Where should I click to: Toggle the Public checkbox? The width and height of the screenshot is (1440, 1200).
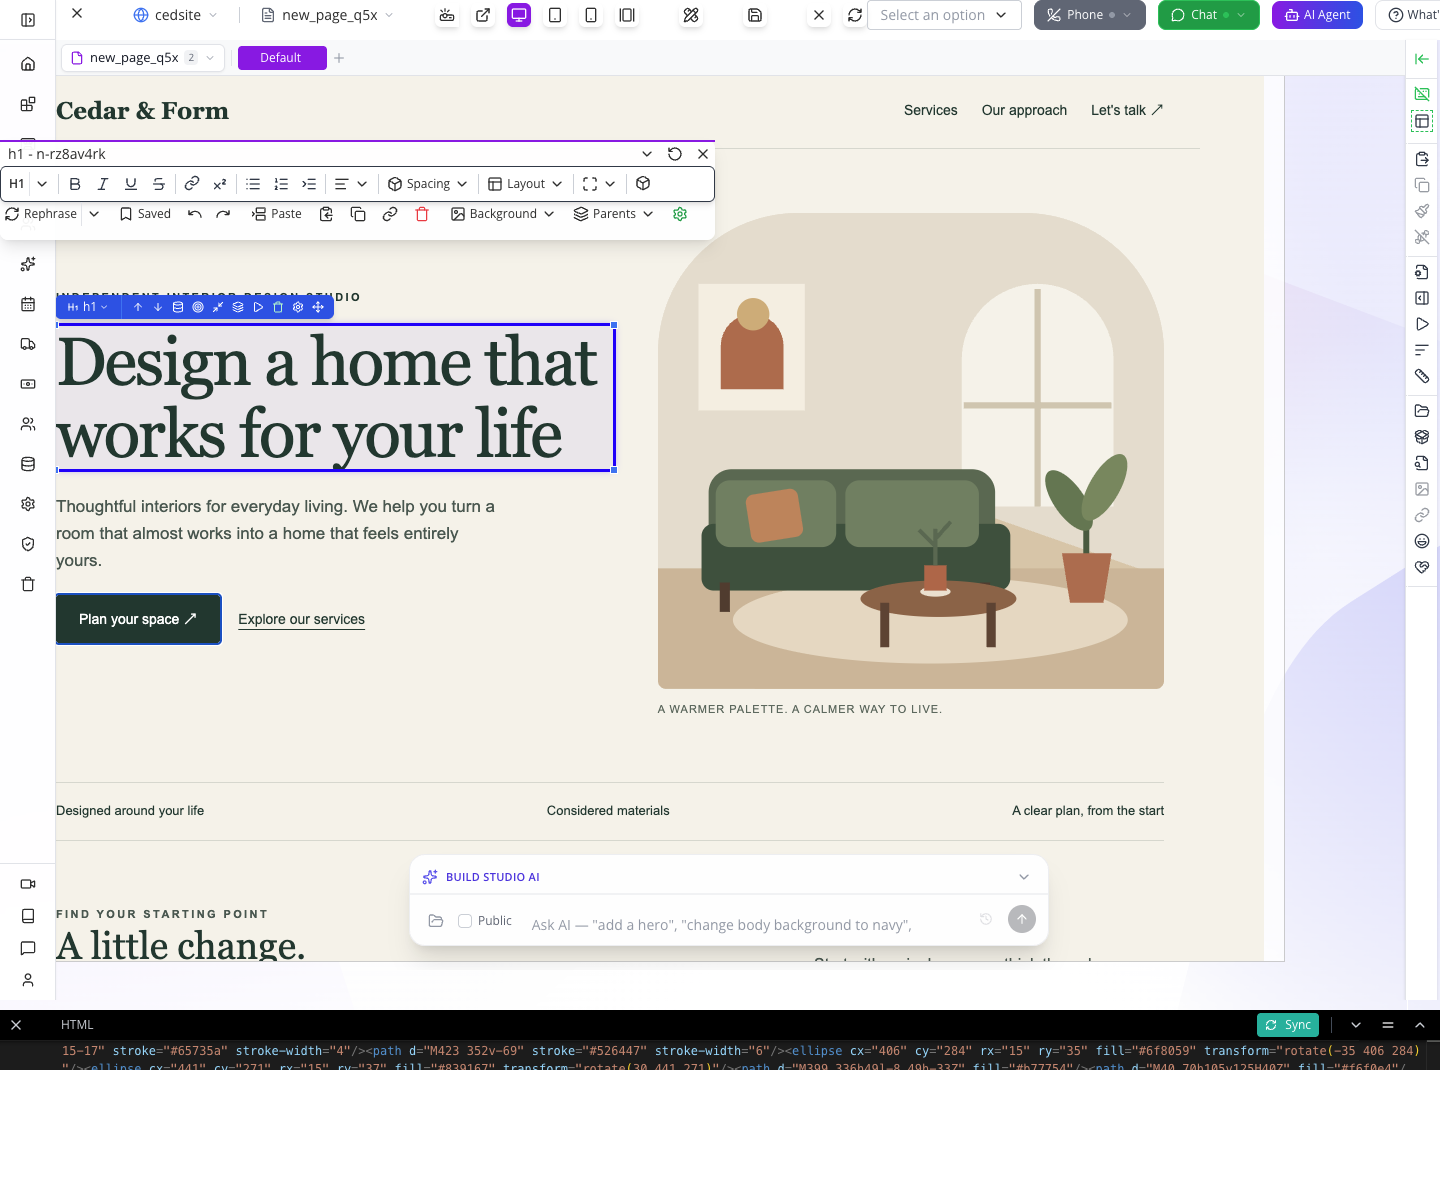[x=465, y=921]
